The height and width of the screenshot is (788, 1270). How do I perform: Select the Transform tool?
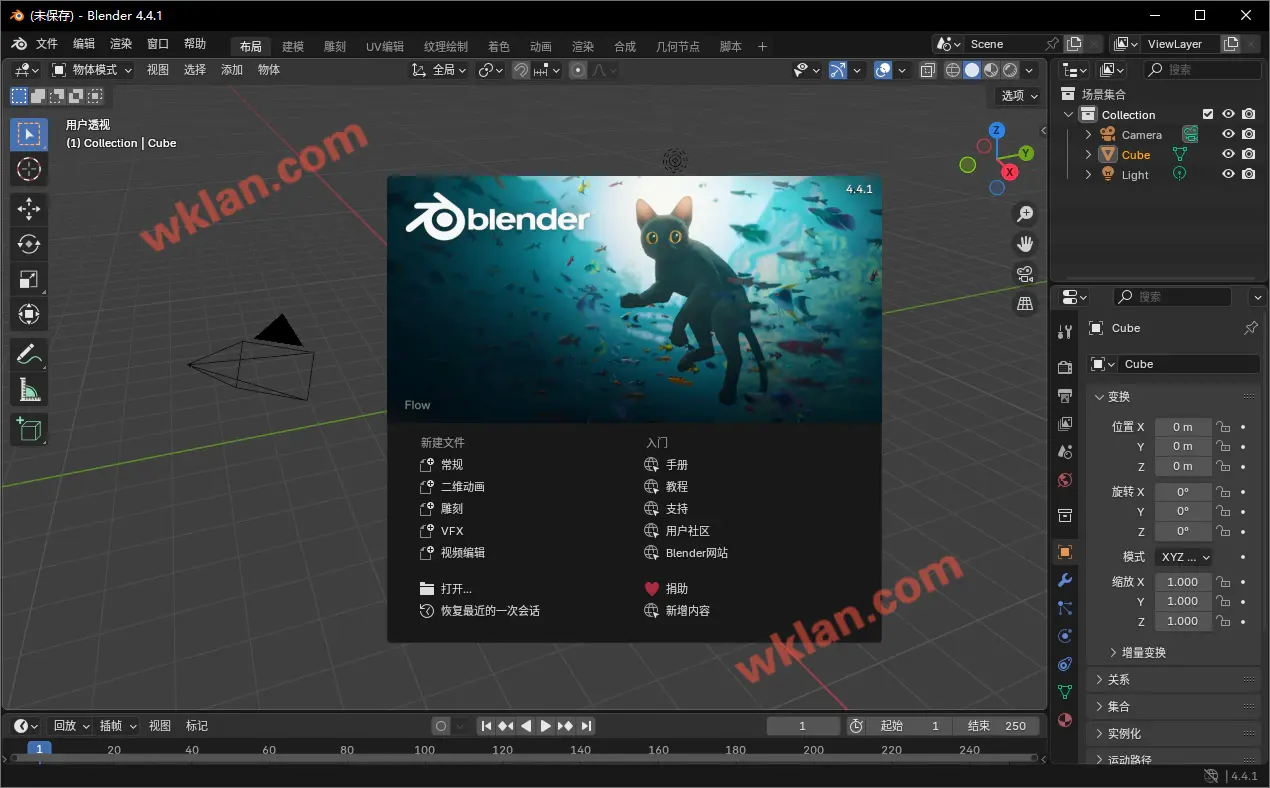click(x=29, y=314)
